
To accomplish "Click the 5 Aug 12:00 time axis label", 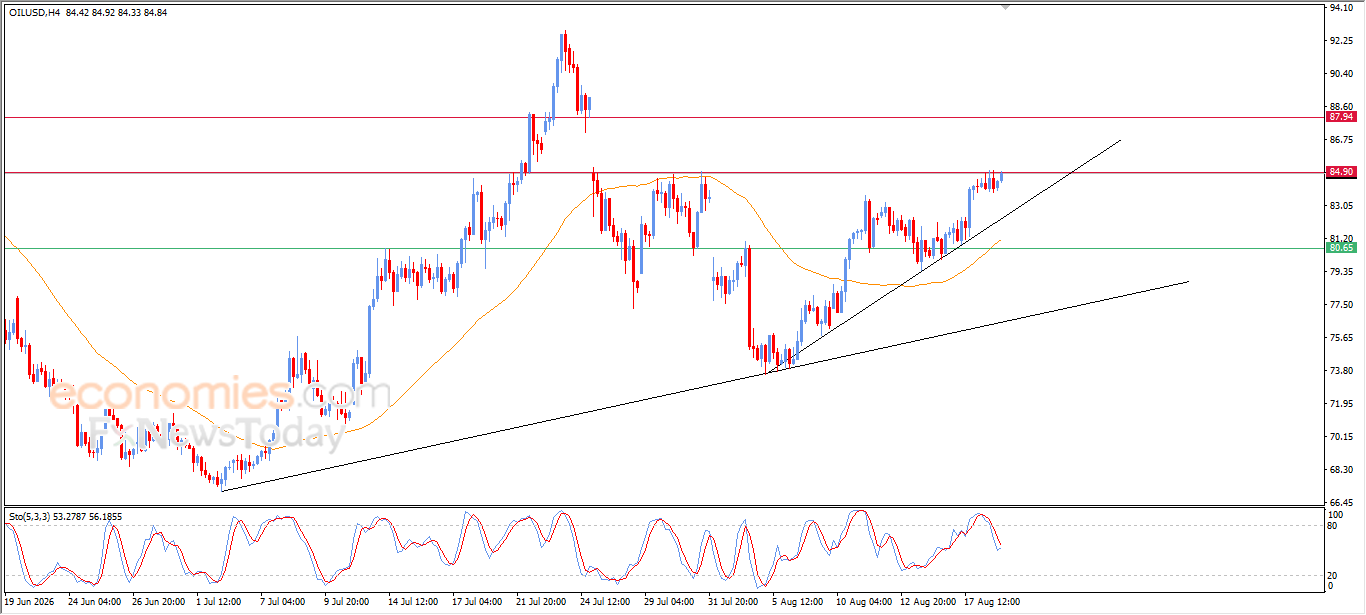I will tap(798, 602).
